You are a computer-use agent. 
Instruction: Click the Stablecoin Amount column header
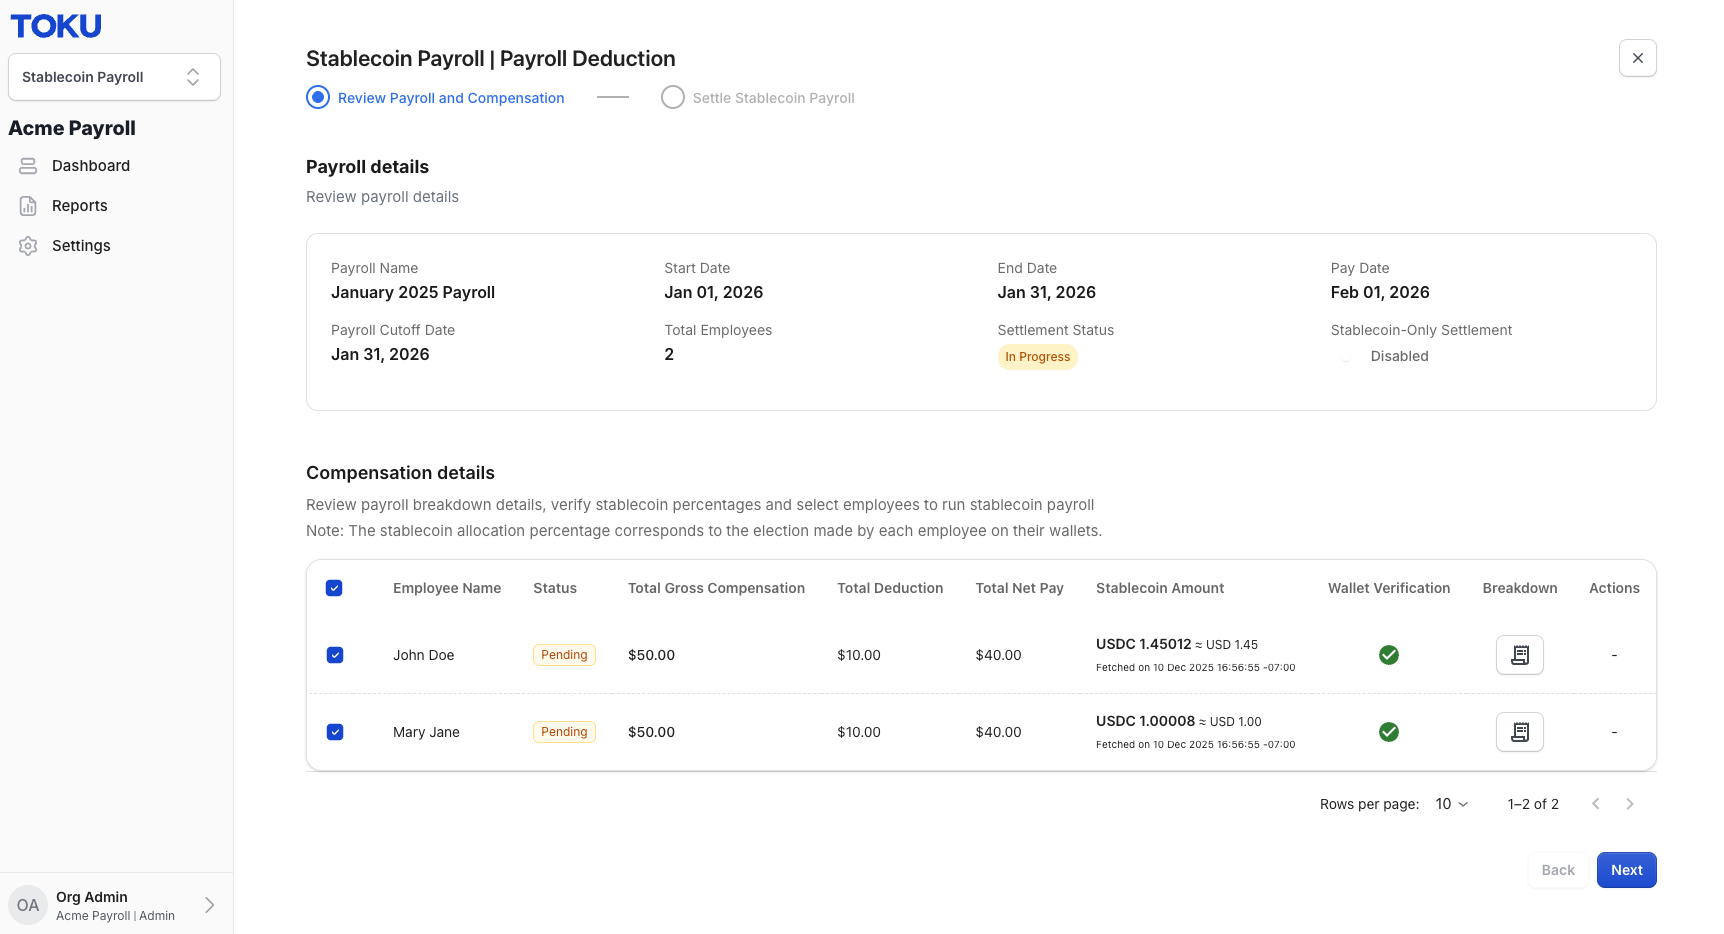tap(1160, 588)
